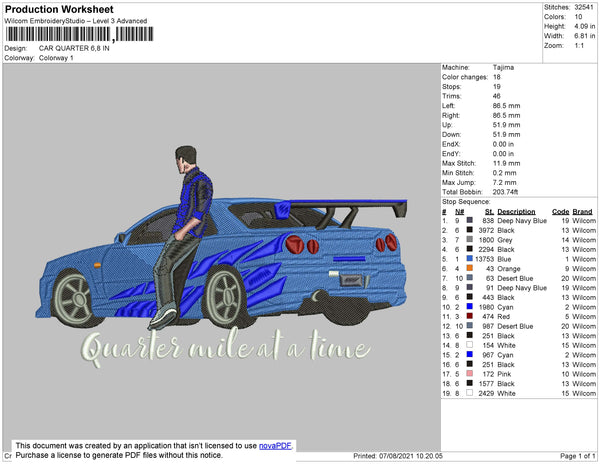Pick the White swatch at stop 19
This screenshot has height=464, width=600.
pos(470,392)
